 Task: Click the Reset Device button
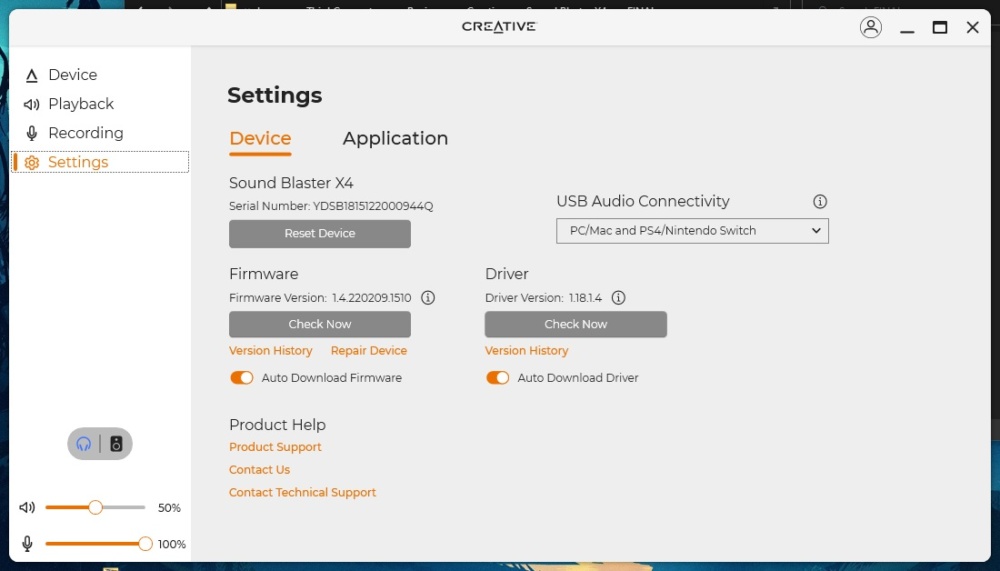[320, 234]
